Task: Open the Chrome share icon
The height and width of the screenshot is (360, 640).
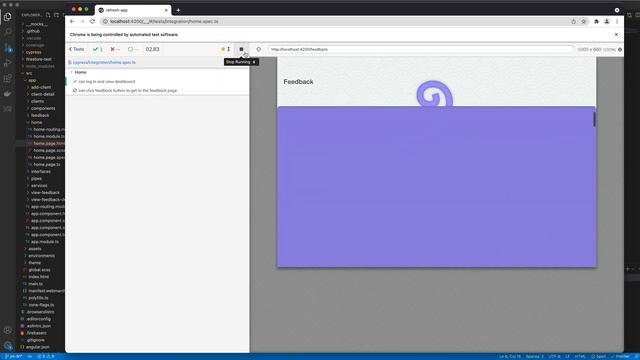Action: pos(573,21)
